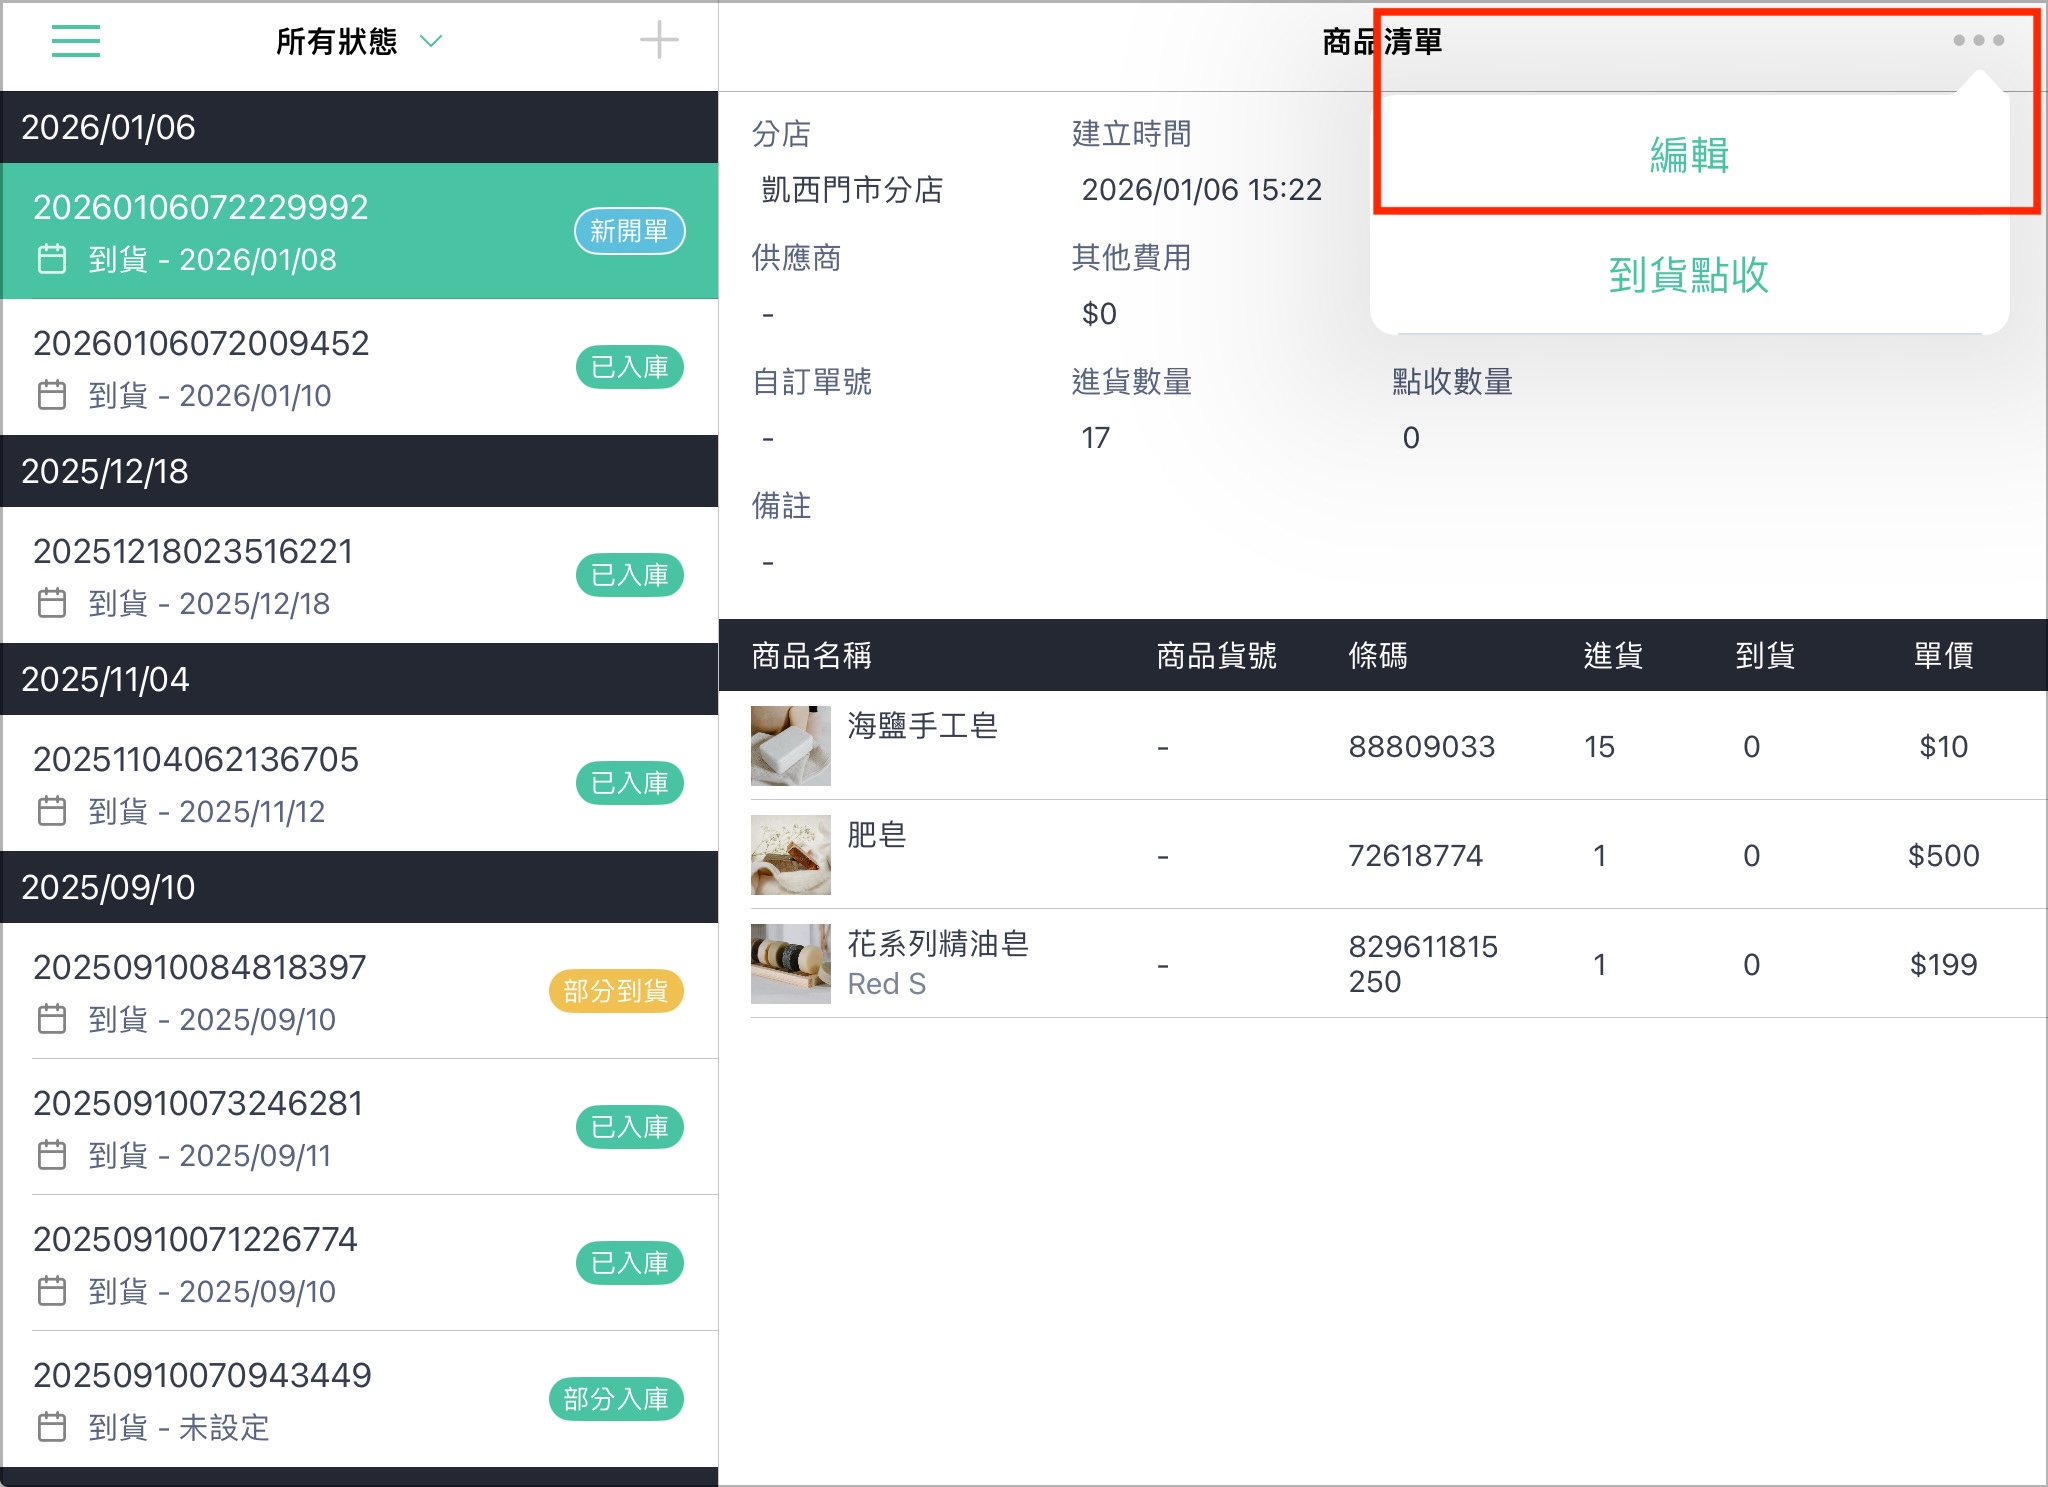Click the 進貨數量 value 17

(1095, 437)
